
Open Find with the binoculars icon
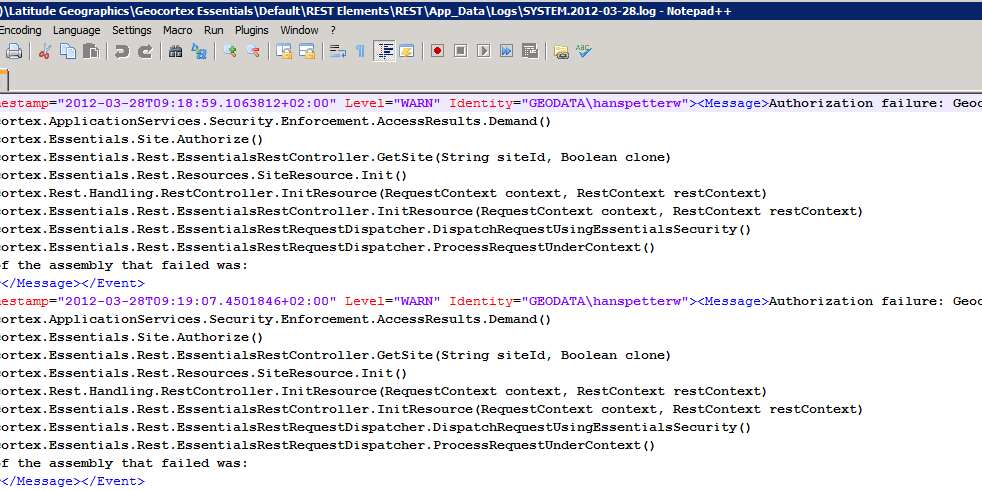pos(176,51)
